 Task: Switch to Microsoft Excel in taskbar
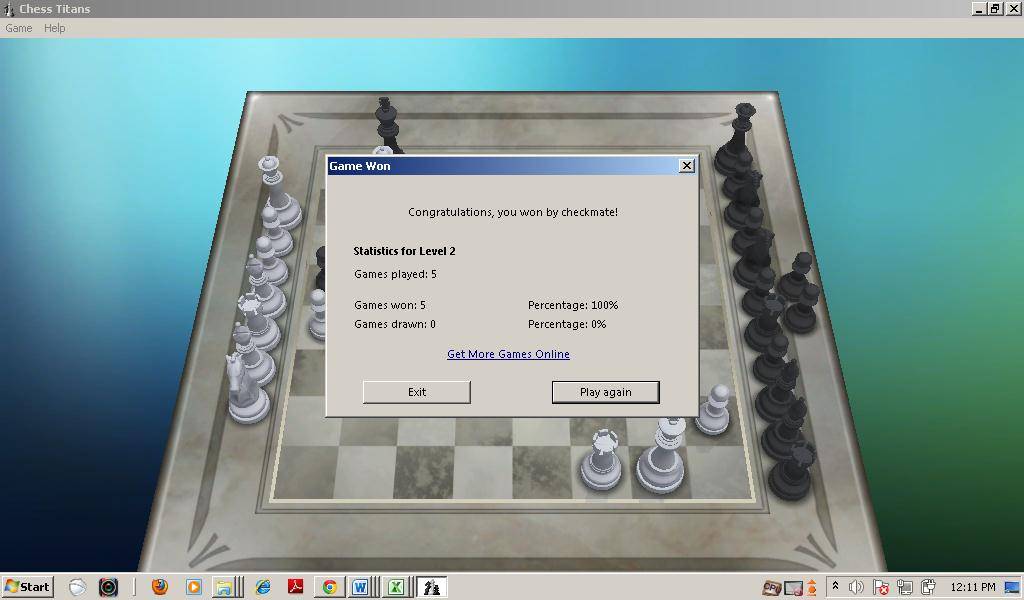[395, 587]
